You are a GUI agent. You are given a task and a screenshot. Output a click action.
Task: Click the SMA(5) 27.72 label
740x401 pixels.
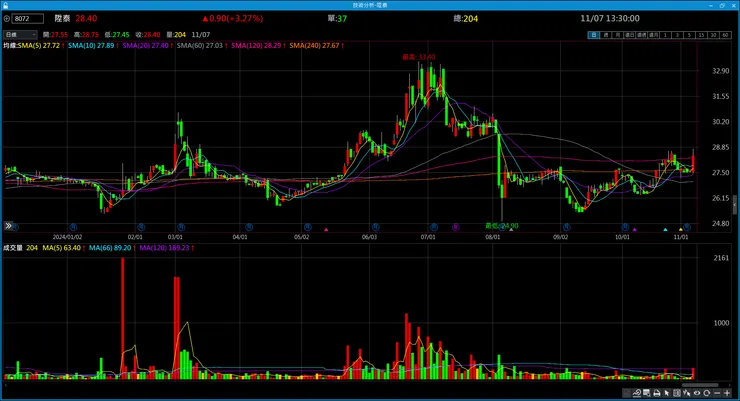(x=39, y=45)
